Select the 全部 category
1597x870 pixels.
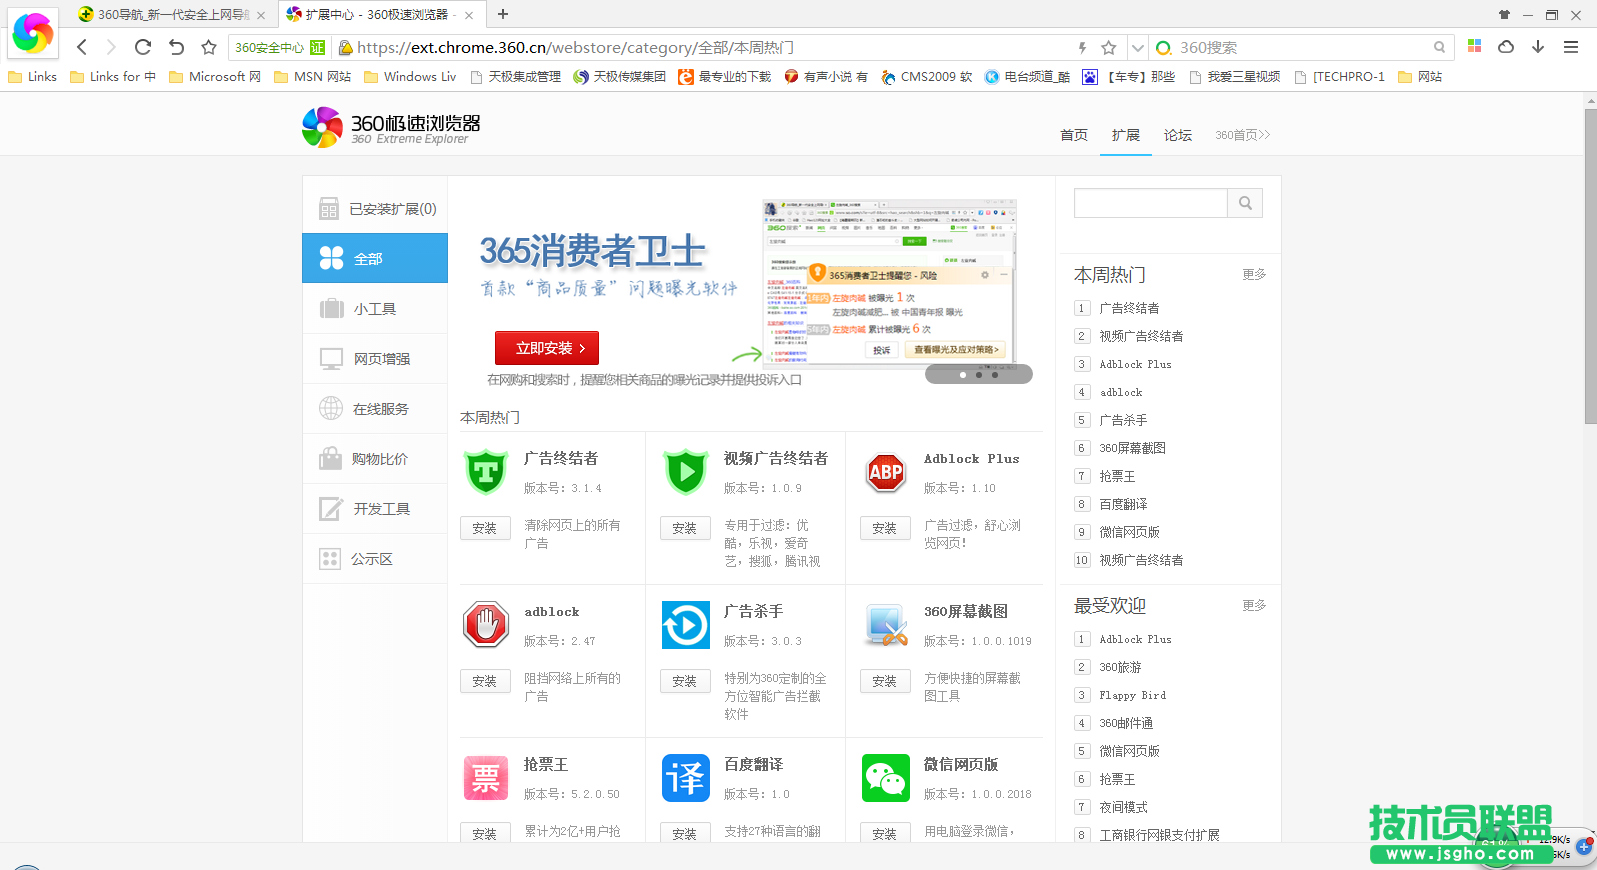pos(375,258)
